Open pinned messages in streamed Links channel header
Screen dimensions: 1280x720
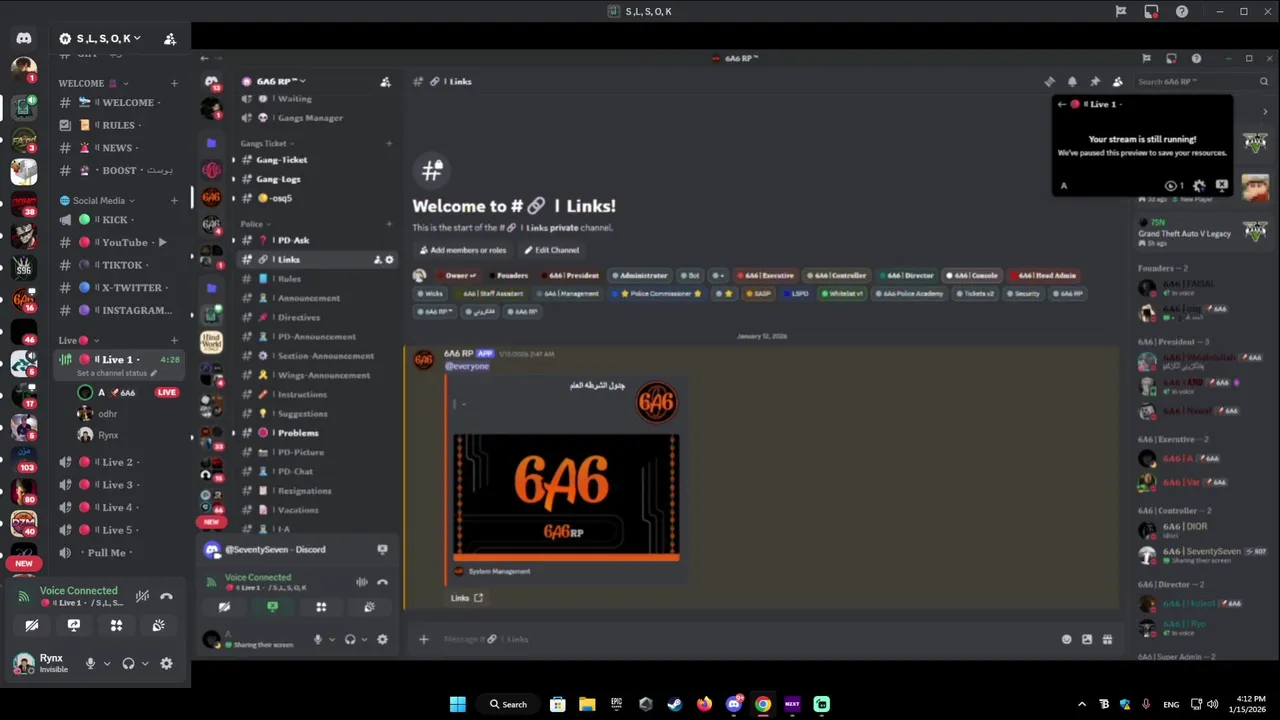click(x=1095, y=82)
